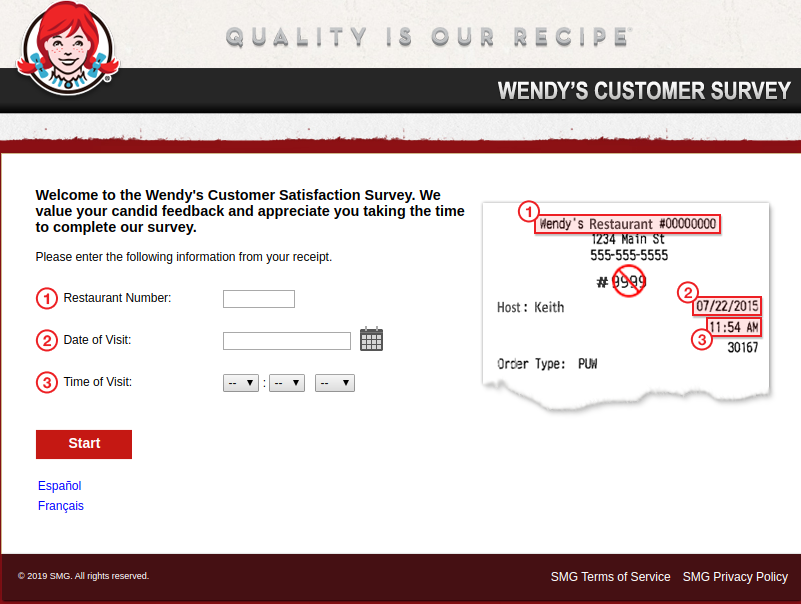Click 'Please enter the following information' instruction text
Image resolution: width=801 pixels, height=604 pixels.
click(x=184, y=257)
